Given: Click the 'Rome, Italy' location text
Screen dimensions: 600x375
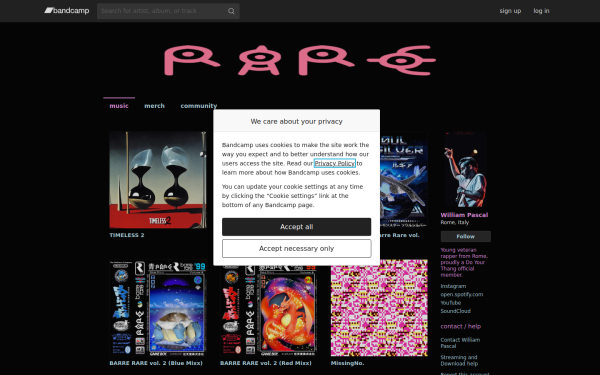Looking at the screenshot, I should (455, 222).
